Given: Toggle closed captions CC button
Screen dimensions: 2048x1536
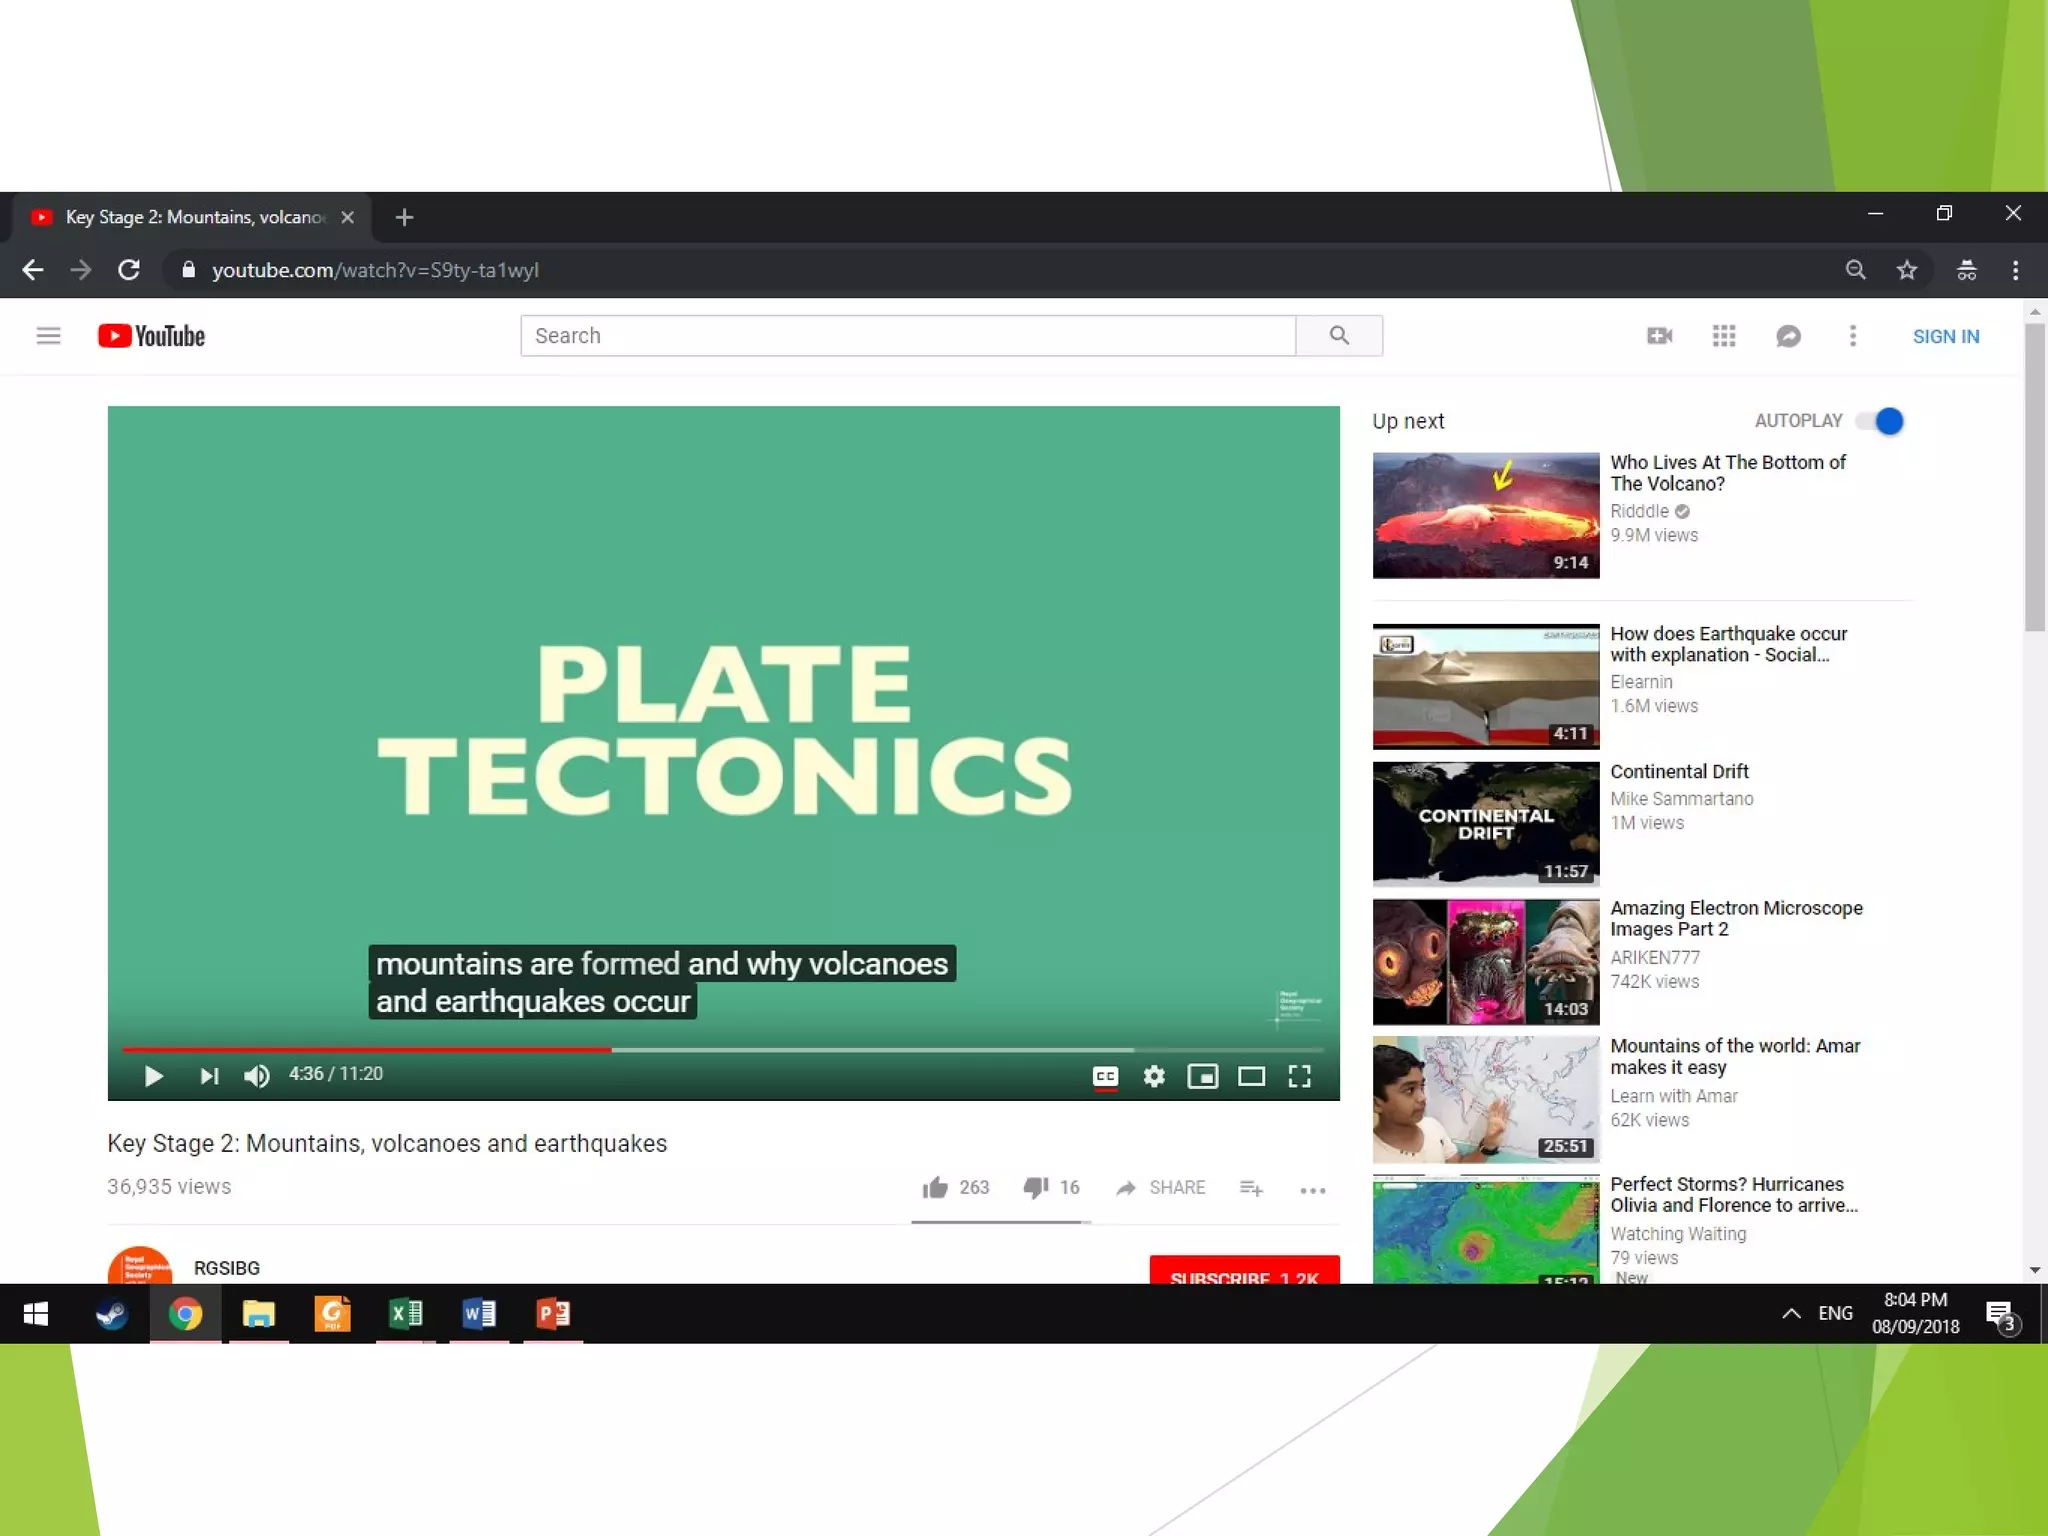Looking at the screenshot, I should pos(1105,1076).
